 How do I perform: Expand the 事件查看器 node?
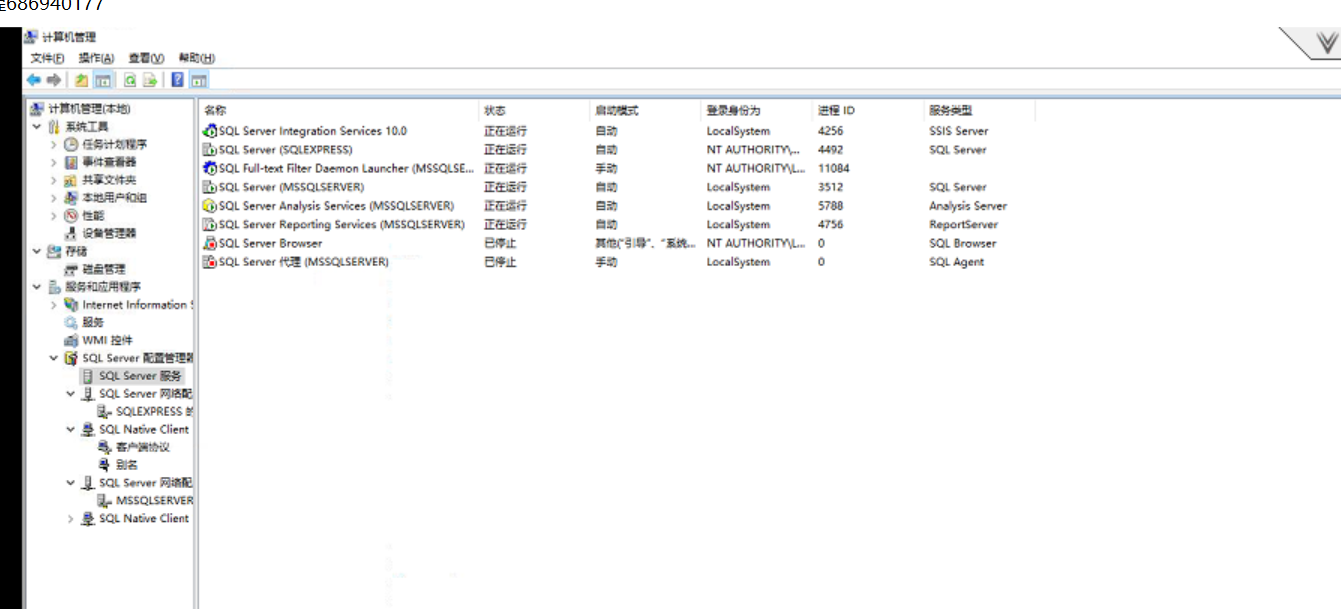click(54, 162)
